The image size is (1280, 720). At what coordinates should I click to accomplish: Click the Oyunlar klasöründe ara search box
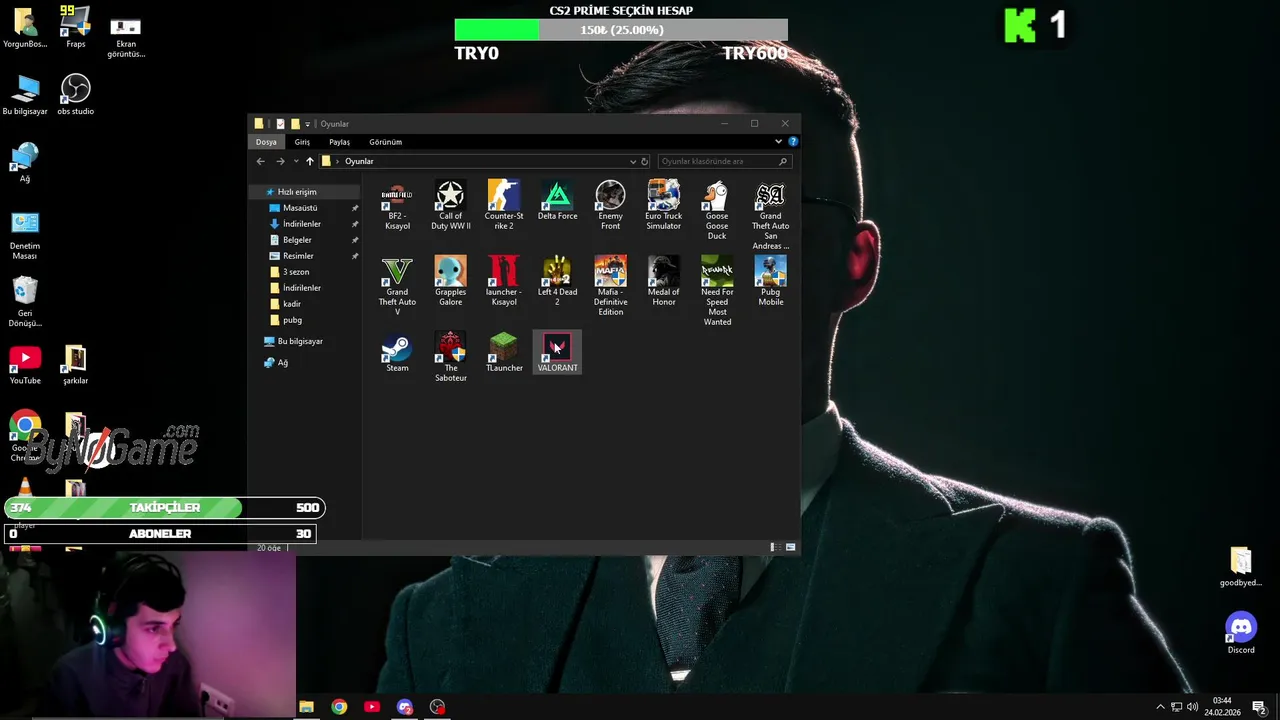coord(724,161)
